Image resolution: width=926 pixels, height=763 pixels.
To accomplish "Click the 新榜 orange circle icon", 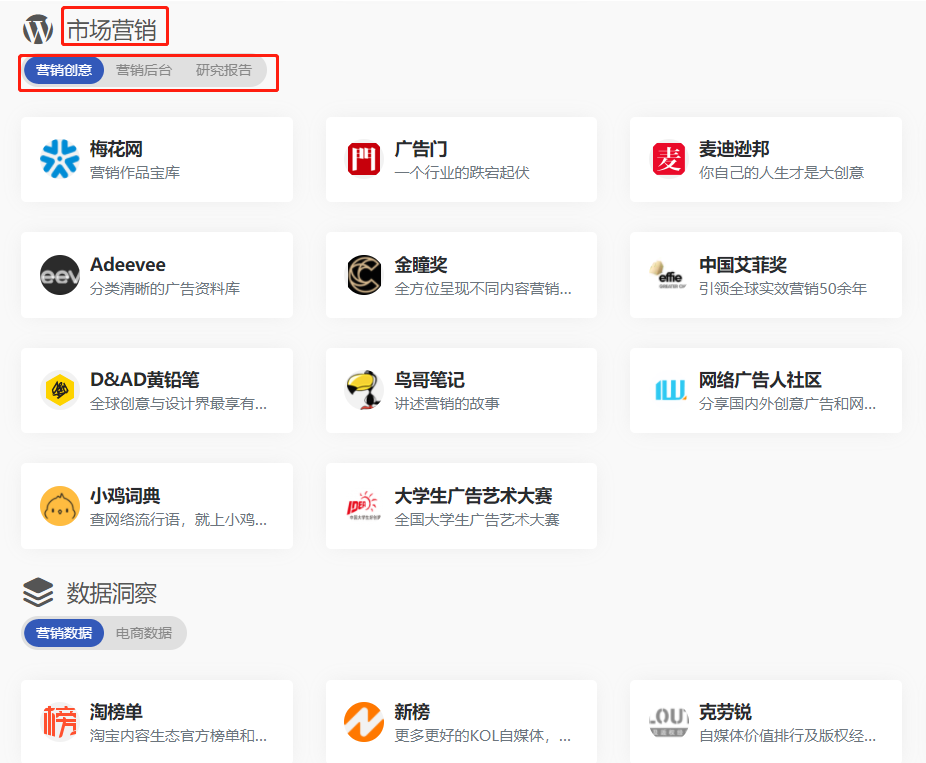I will click(364, 721).
